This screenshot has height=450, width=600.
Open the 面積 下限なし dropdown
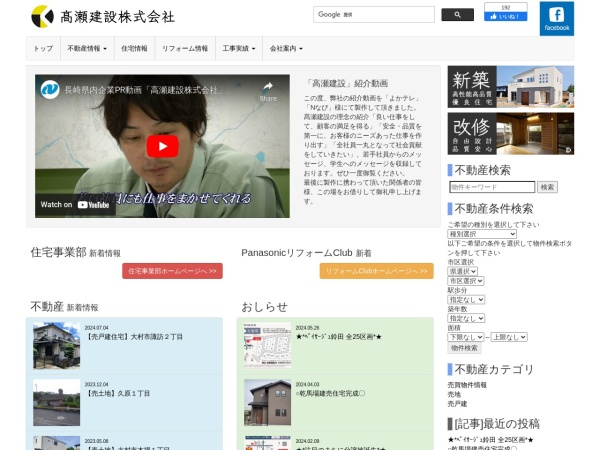[x=466, y=337]
